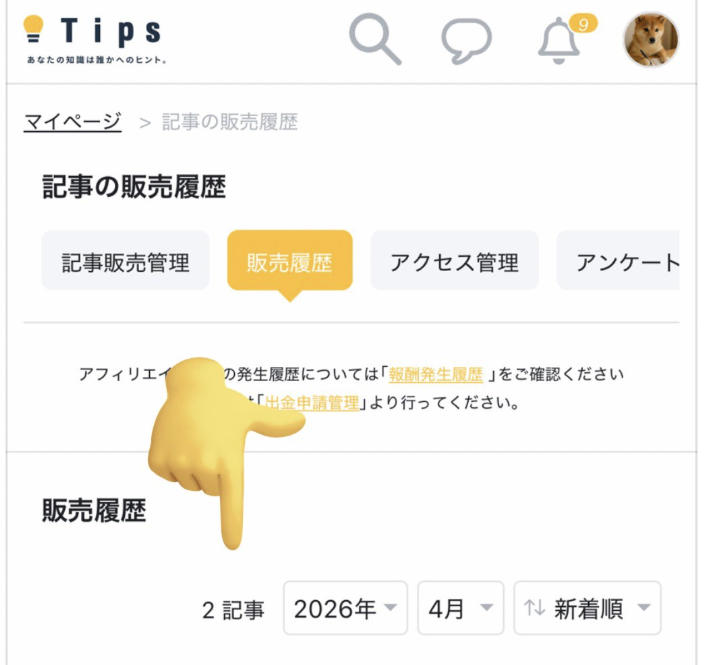
Task: Open the アクセス管理 tab
Action: click(x=455, y=260)
